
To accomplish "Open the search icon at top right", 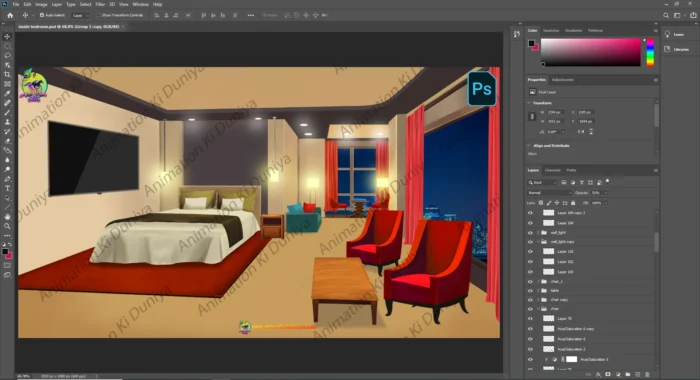I will [666, 15].
